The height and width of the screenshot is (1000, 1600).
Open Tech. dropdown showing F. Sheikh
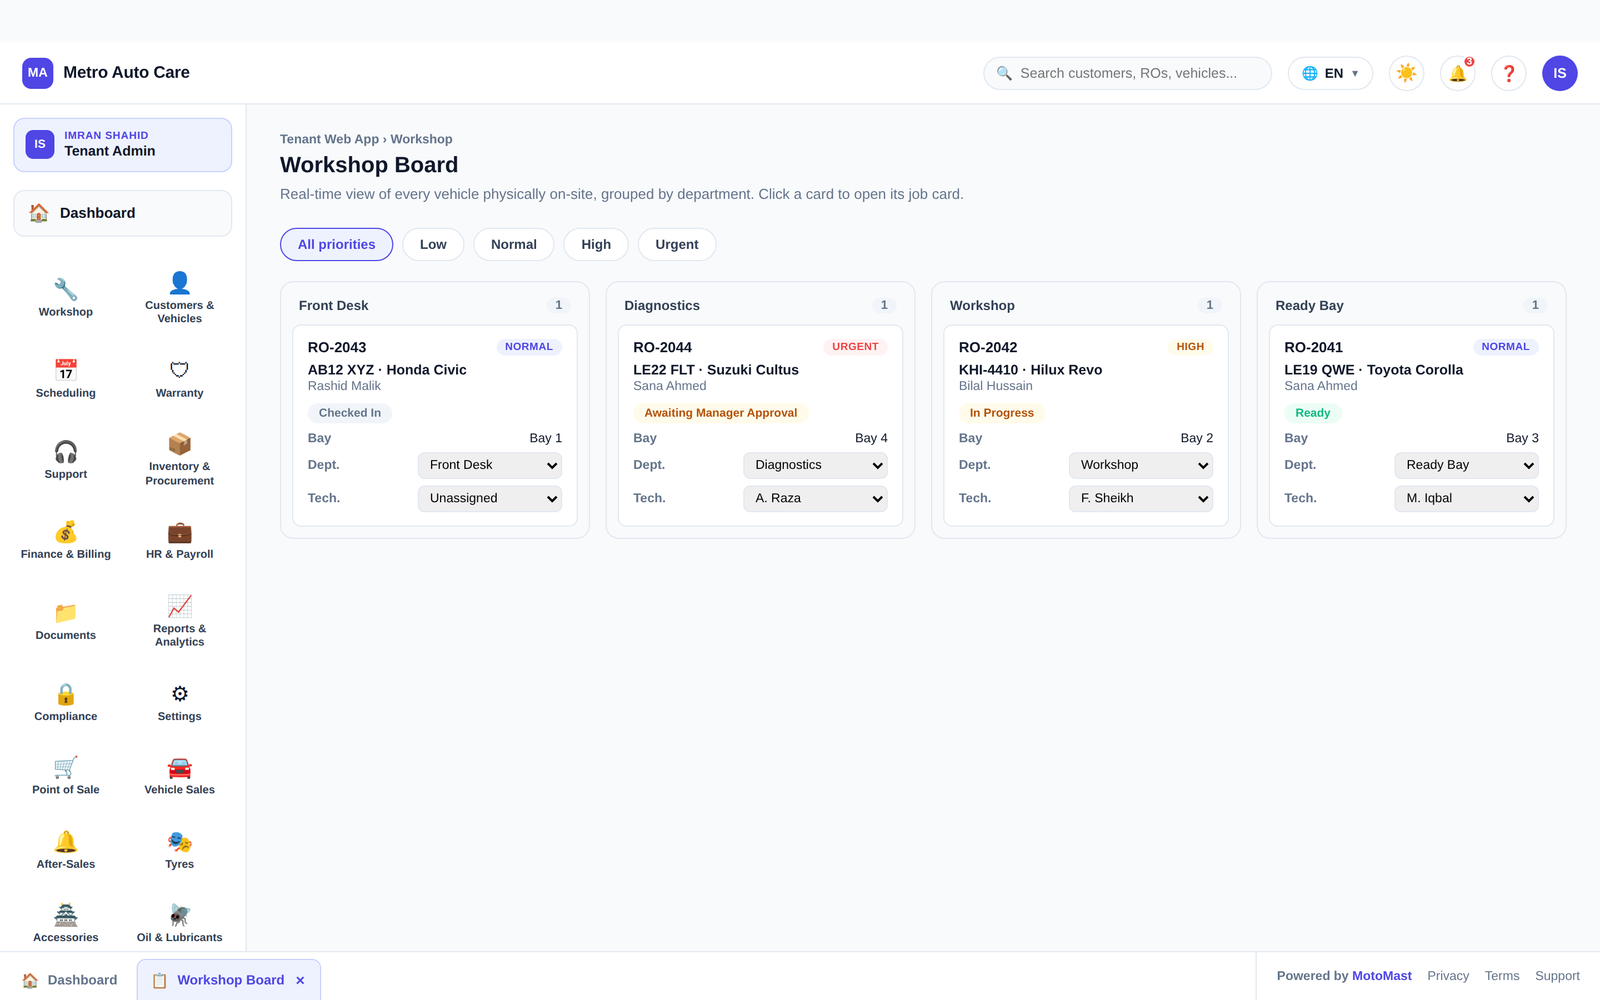(1141, 498)
